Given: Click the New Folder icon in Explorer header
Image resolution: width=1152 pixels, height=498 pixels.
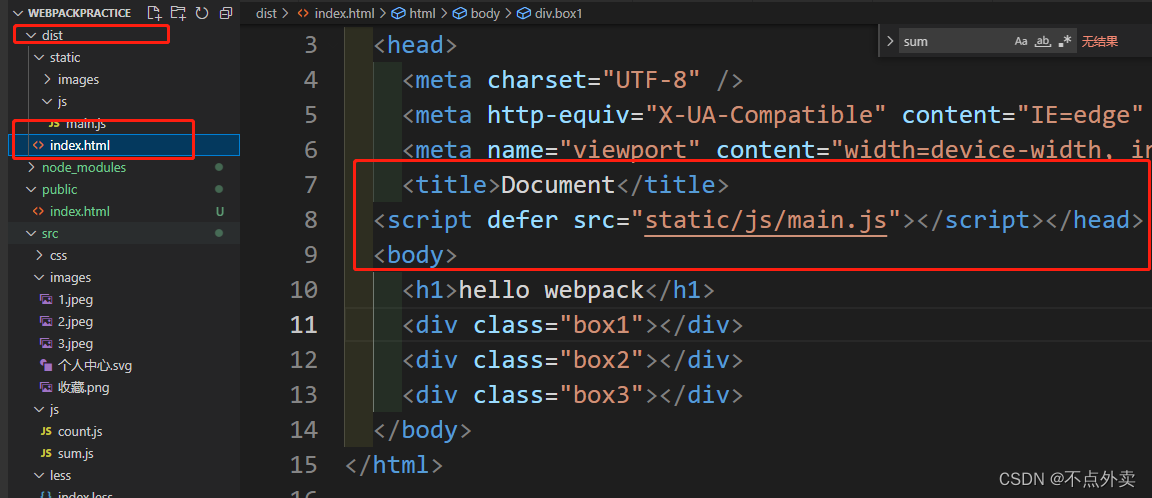Looking at the screenshot, I should pos(178,12).
